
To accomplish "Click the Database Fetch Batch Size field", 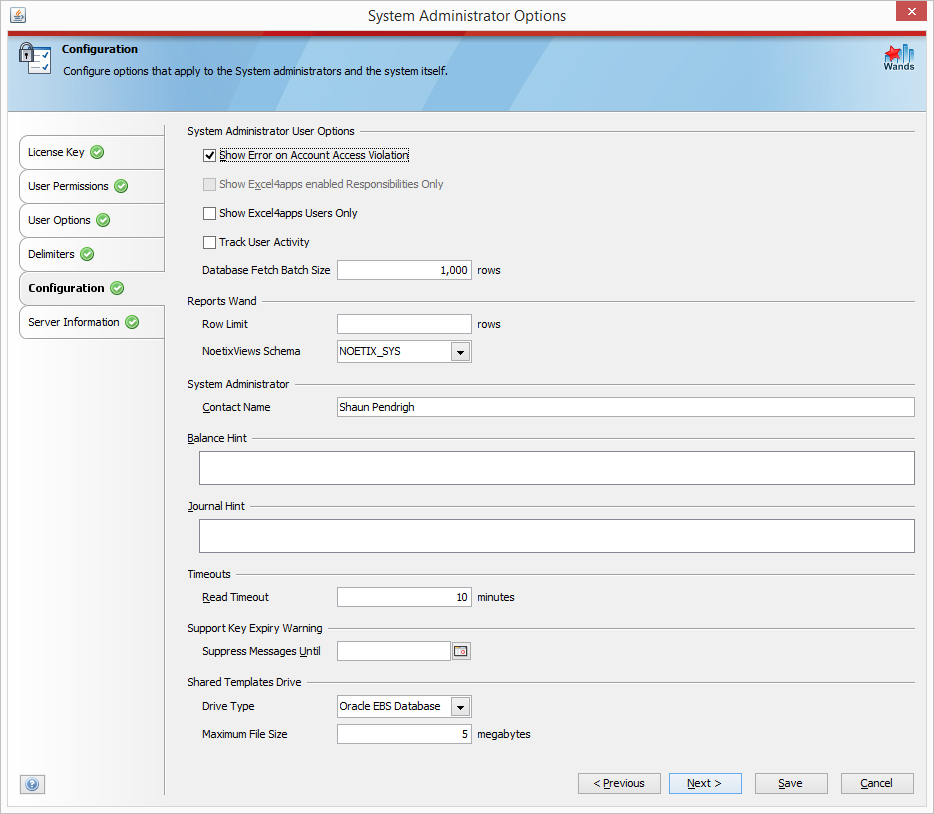I will pos(404,270).
